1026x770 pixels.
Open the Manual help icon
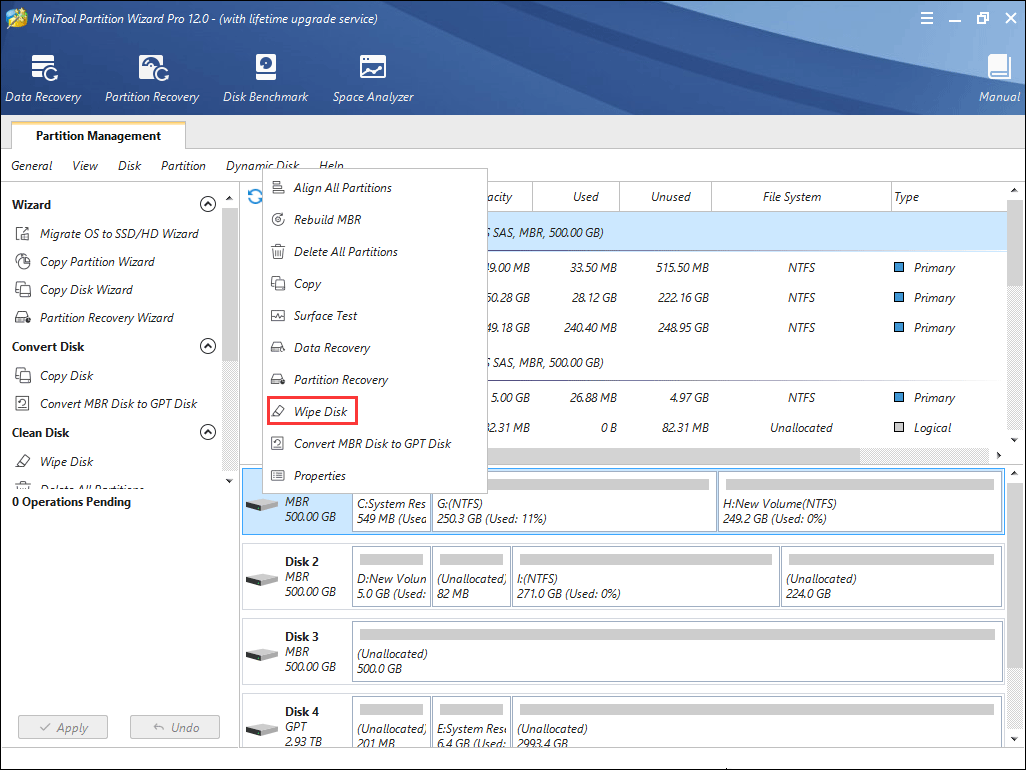(x=999, y=78)
